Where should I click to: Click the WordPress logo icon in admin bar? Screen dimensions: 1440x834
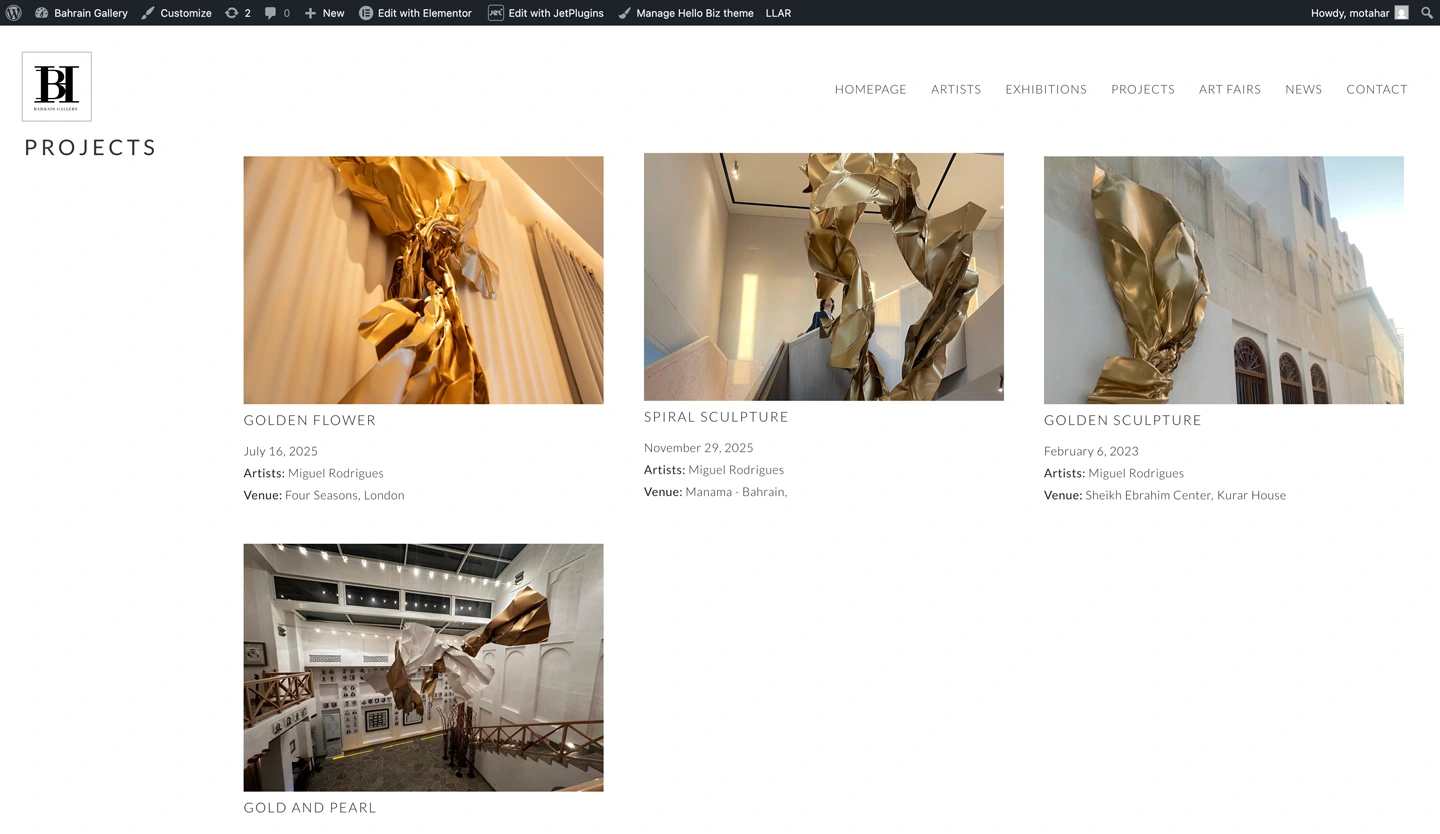14,13
